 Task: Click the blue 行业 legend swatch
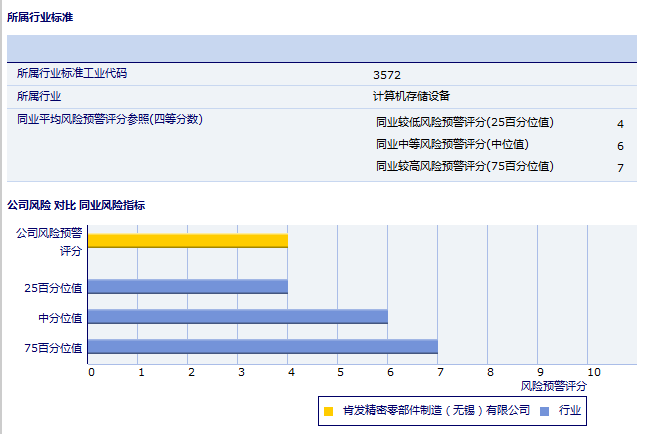pyautogui.click(x=544, y=411)
